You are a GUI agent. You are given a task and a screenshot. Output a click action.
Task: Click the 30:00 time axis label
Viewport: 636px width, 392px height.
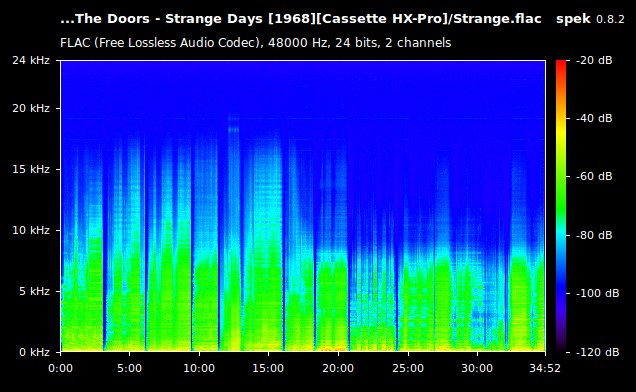(x=477, y=368)
